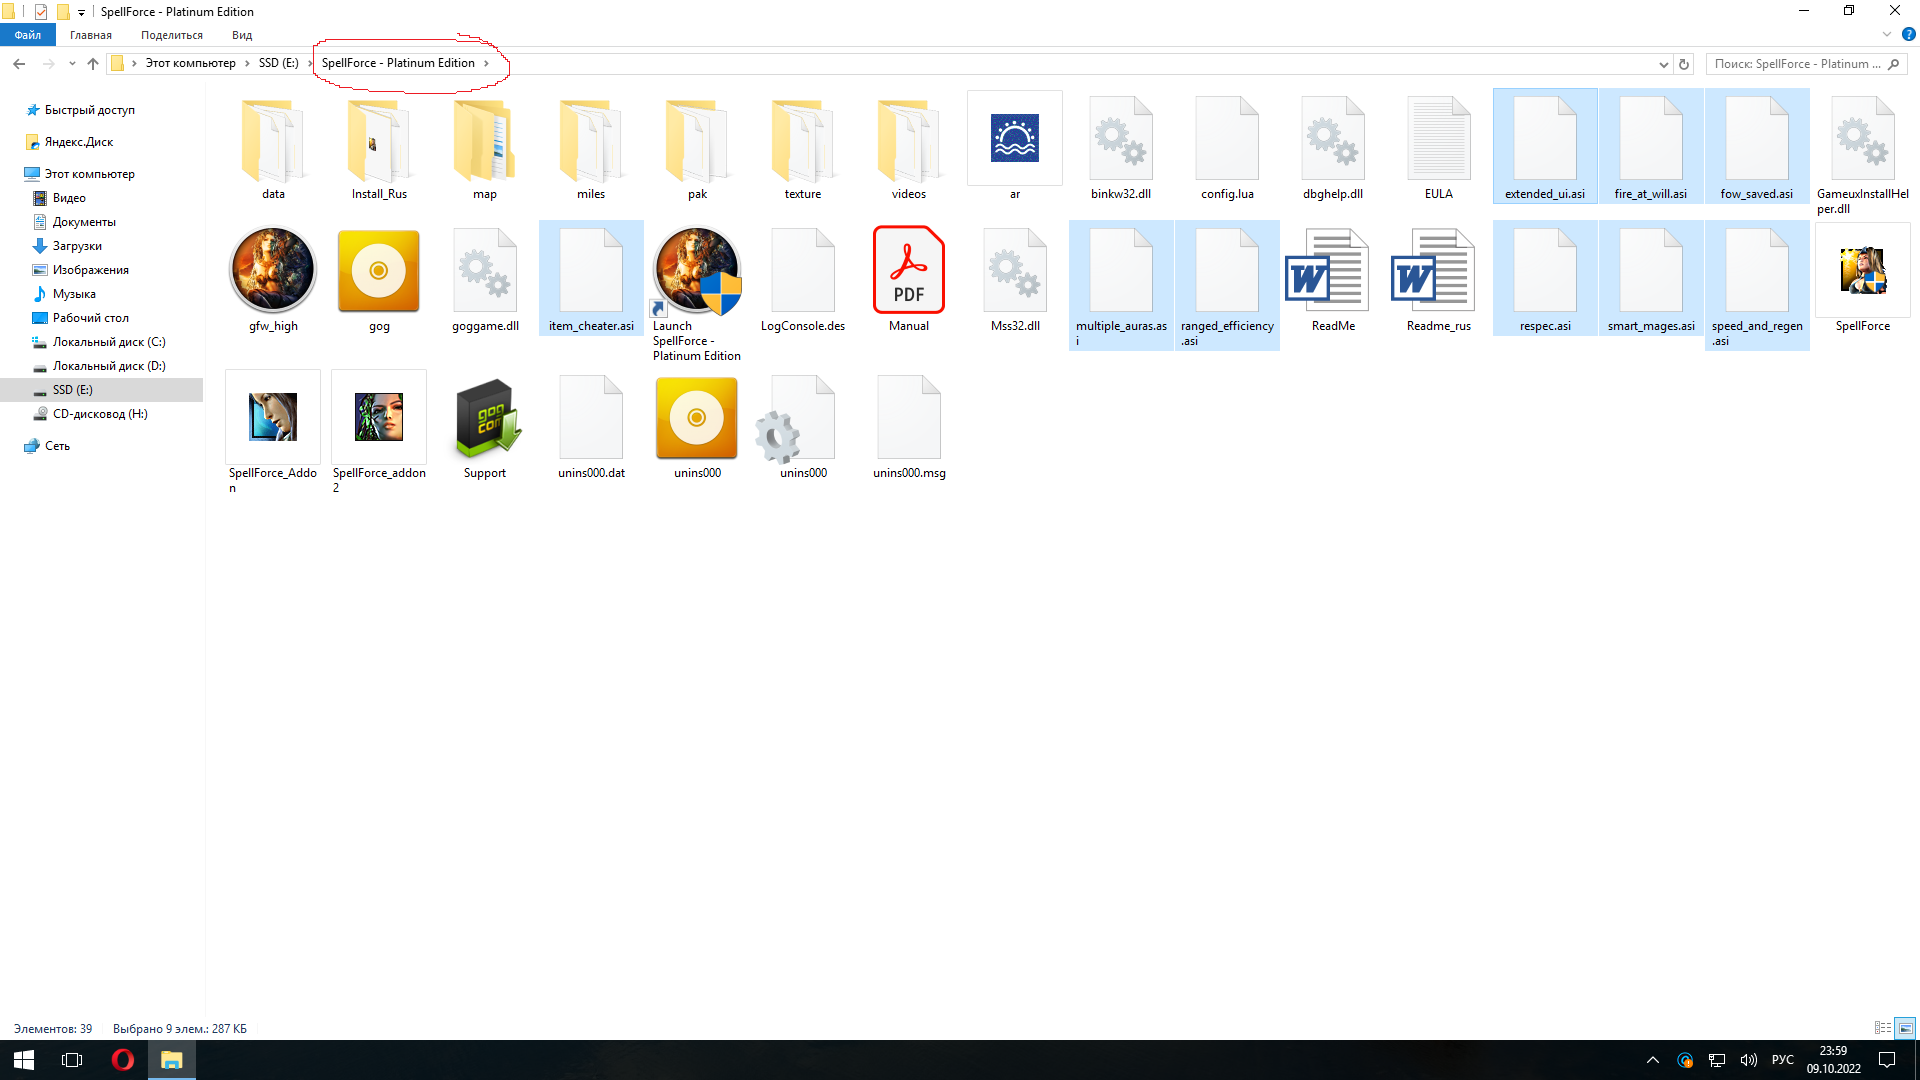Click SSD (E:) breadcrumb in address bar

pos(278,63)
